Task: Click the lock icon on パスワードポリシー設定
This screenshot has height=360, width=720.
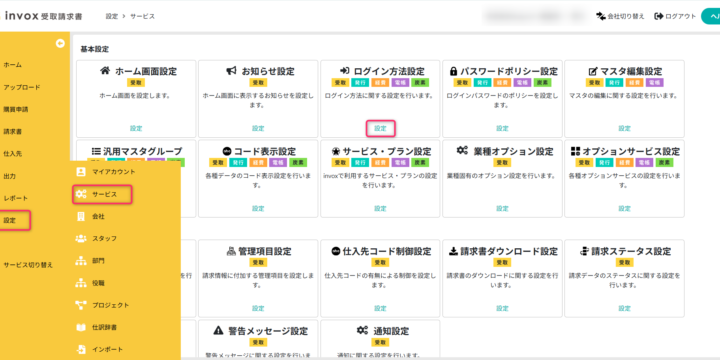Action: [454, 71]
